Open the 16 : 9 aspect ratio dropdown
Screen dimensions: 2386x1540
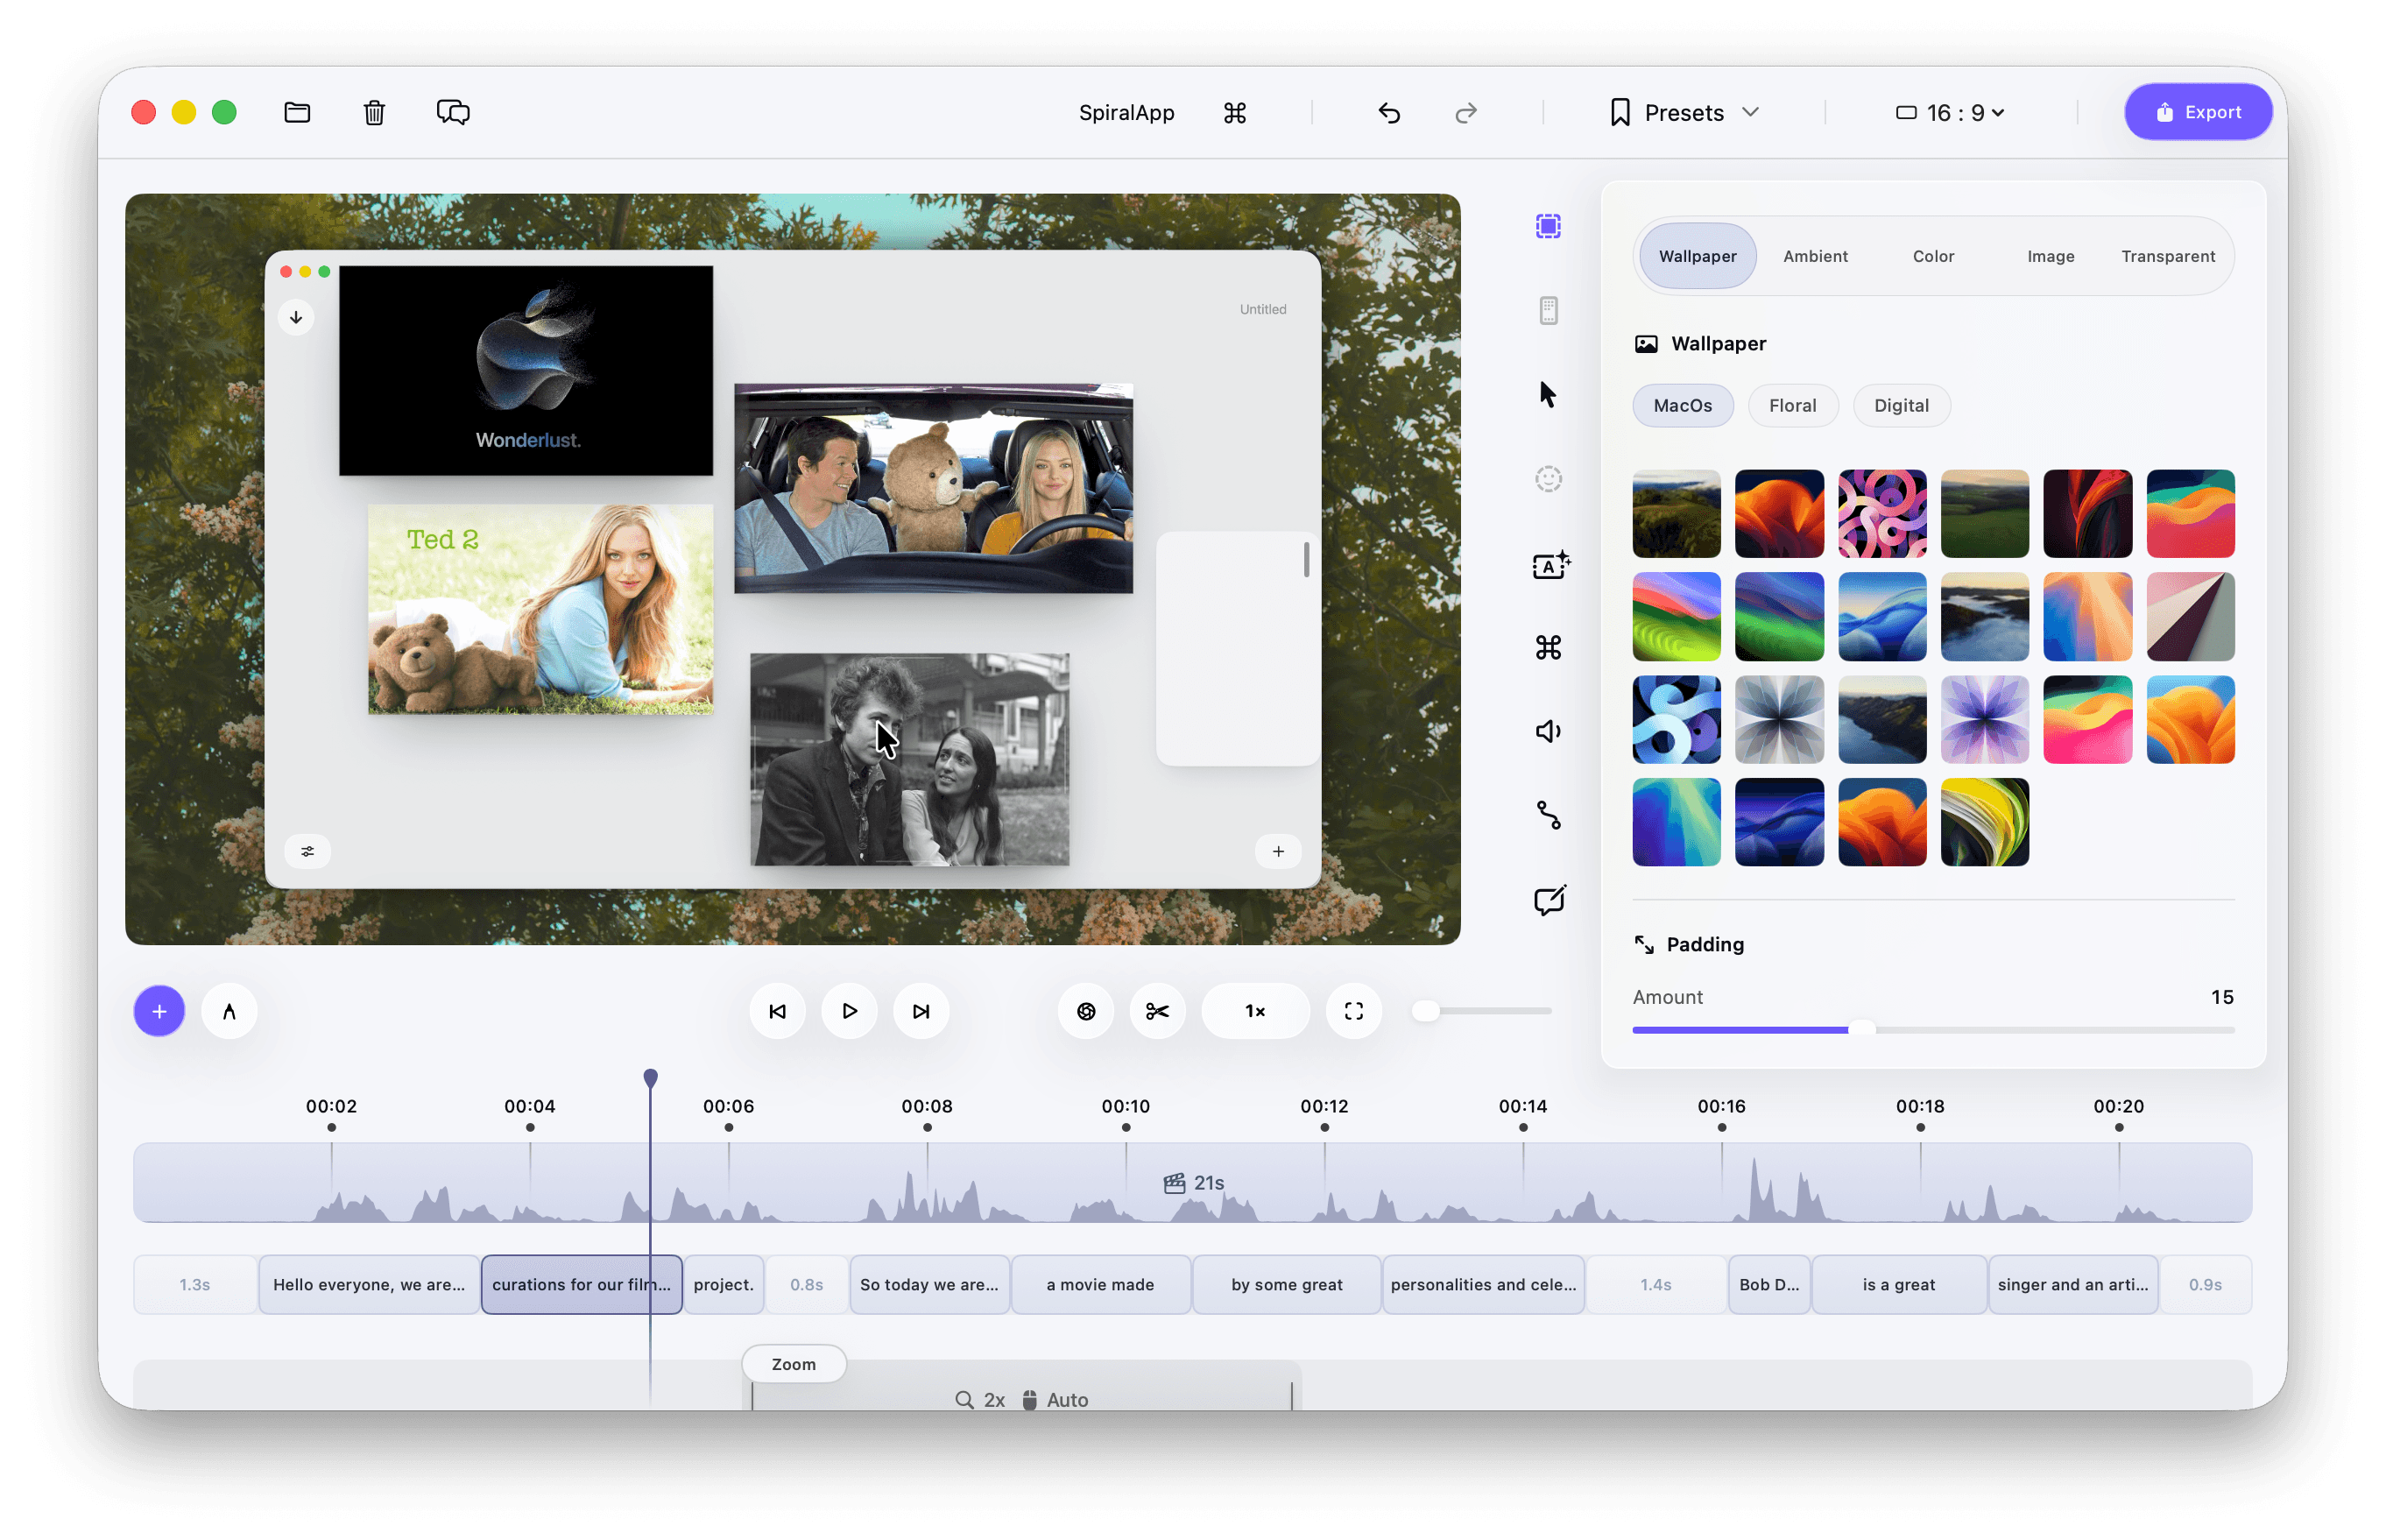pos(1950,113)
